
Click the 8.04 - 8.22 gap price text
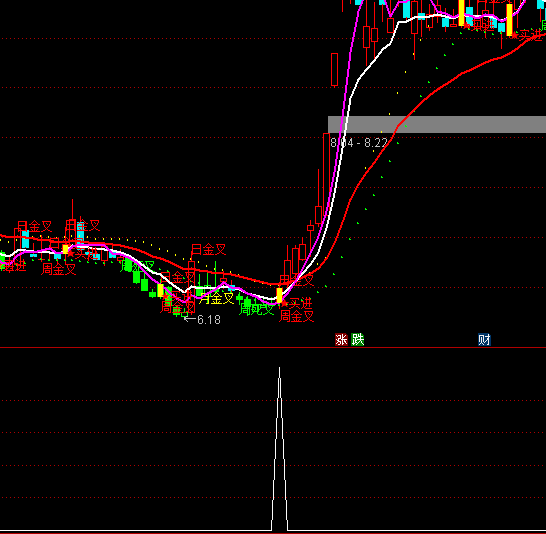click(x=359, y=143)
